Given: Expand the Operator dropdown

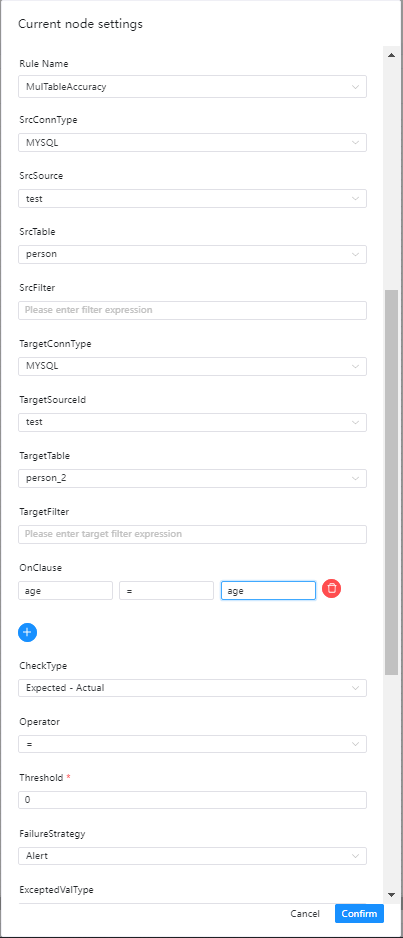Looking at the screenshot, I should coord(192,744).
